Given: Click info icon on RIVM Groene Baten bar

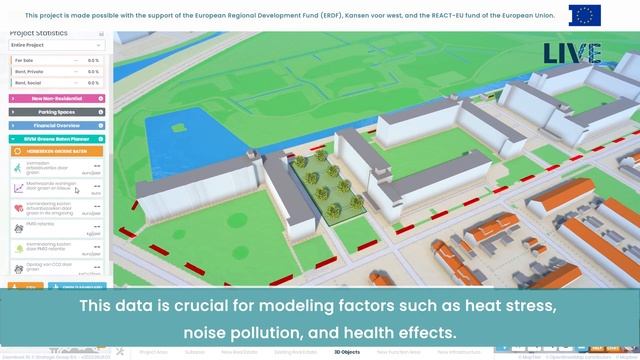Looking at the screenshot, I should [x=100, y=139].
